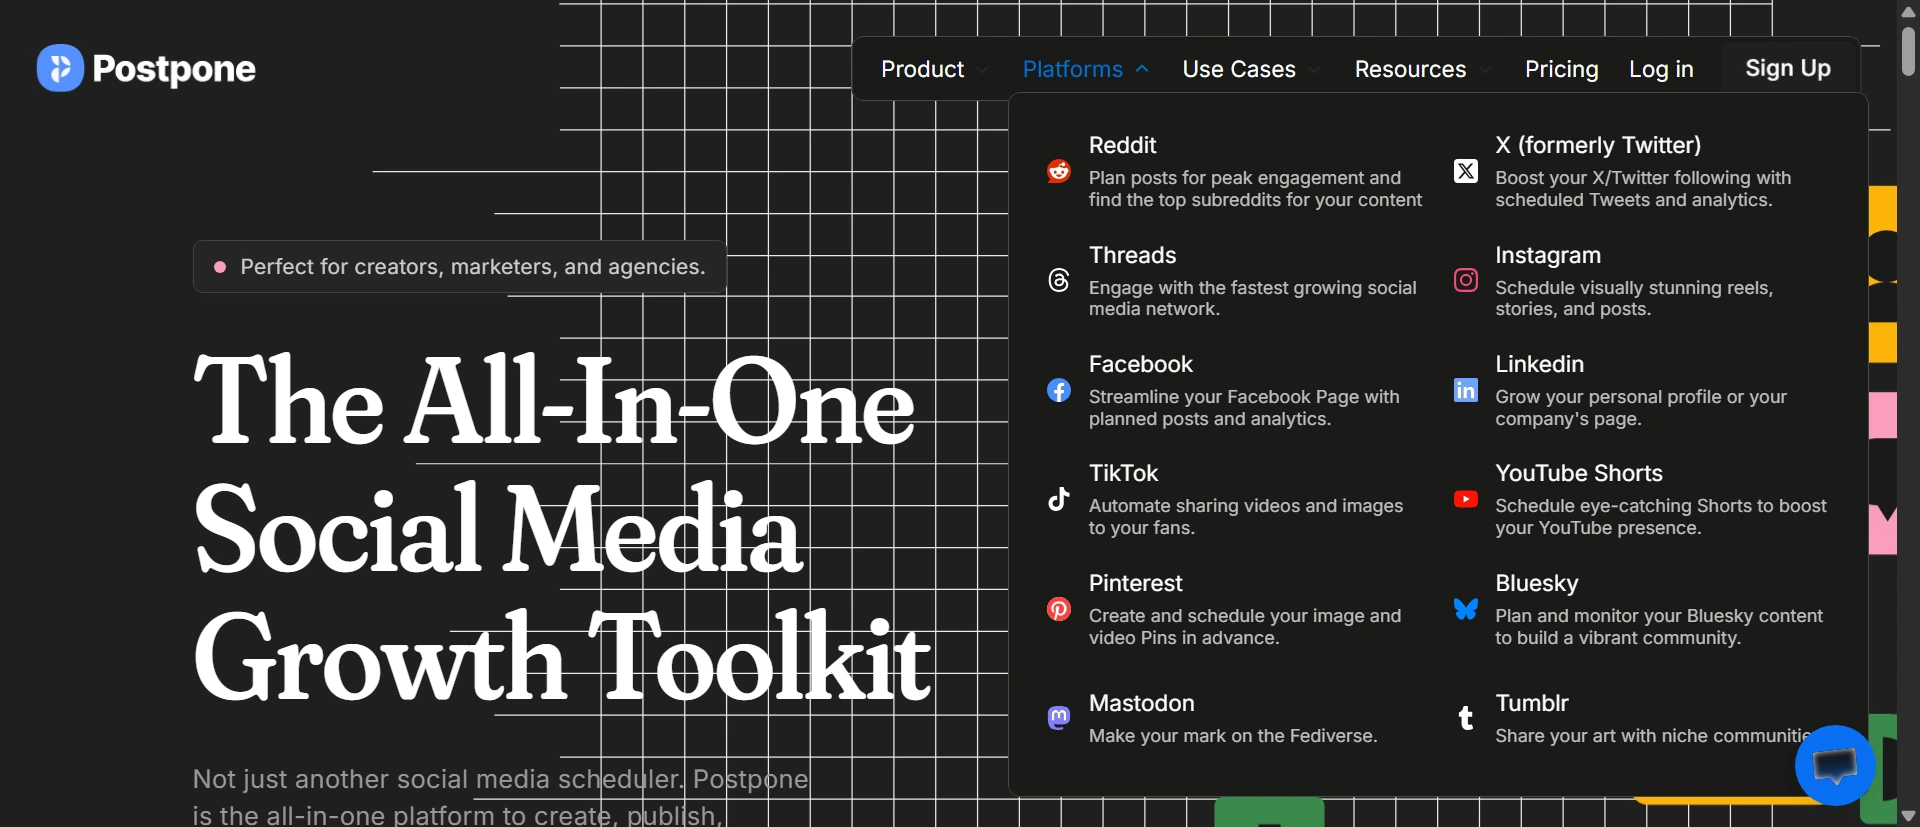This screenshot has height=827, width=1920.
Task: Expand the Resources dropdown
Action: [1422, 69]
